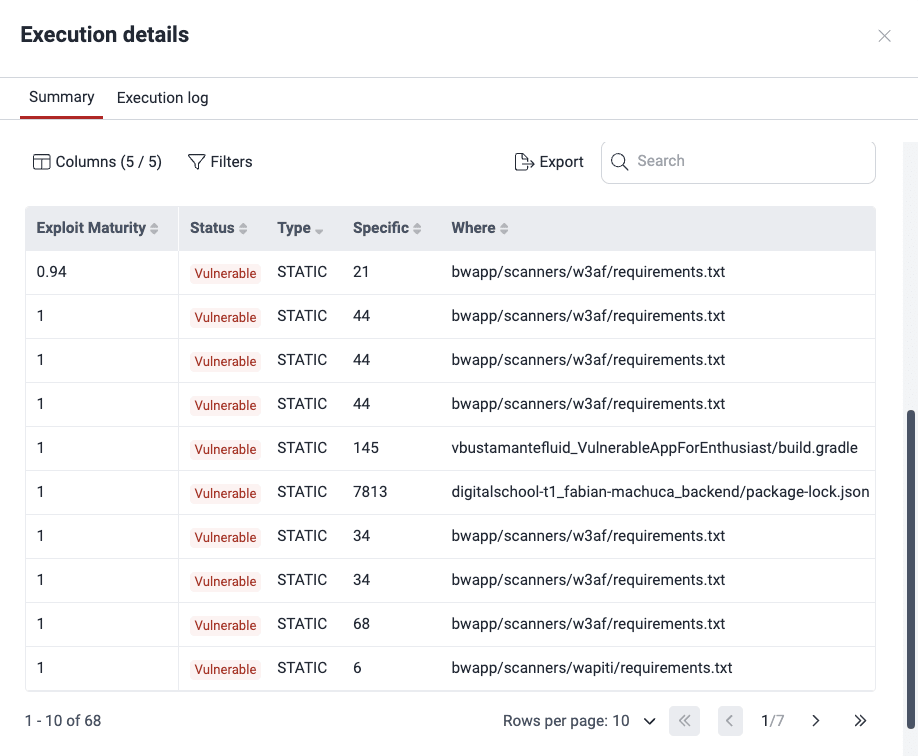The image size is (918, 756).
Task: Switch to the Summary tab
Action: coord(61,97)
